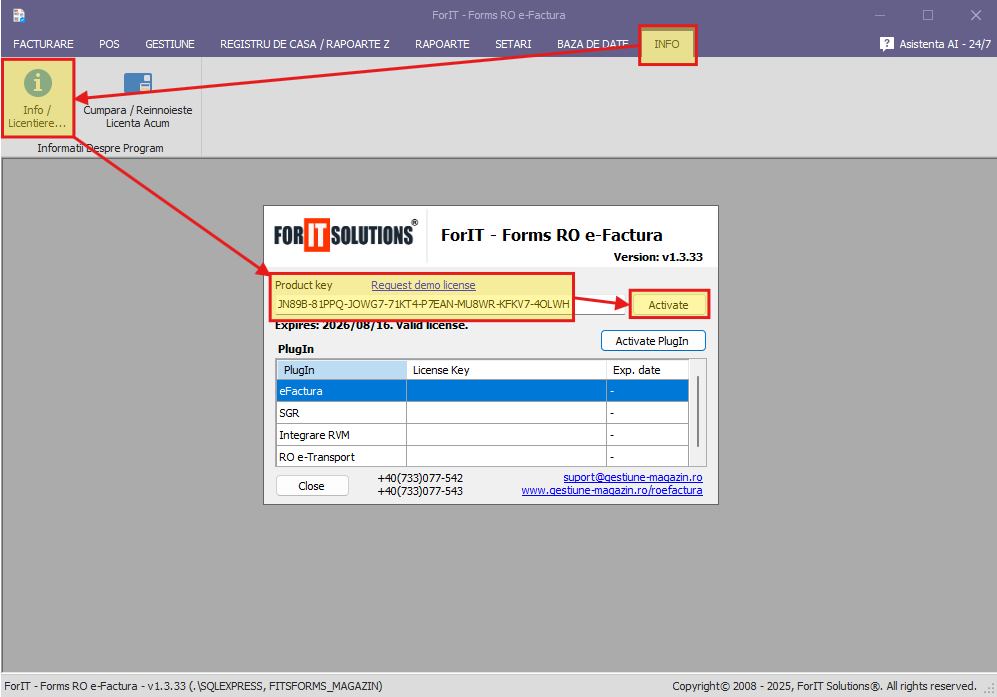Click the Version: v1.3.33 text
This screenshot has height=697, width=997.
click(x=658, y=257)
